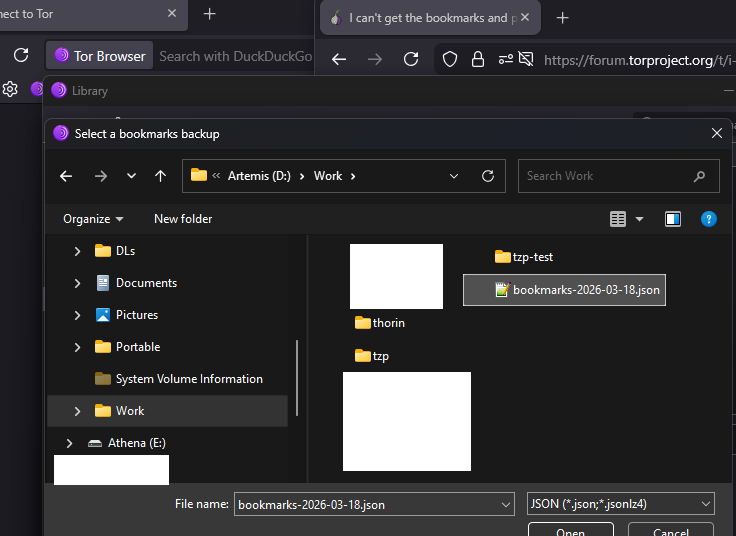The height and width of the screenshot is (536, 736).
Task: Click the forum.torproject.org URL
Action: pos(640,60)
